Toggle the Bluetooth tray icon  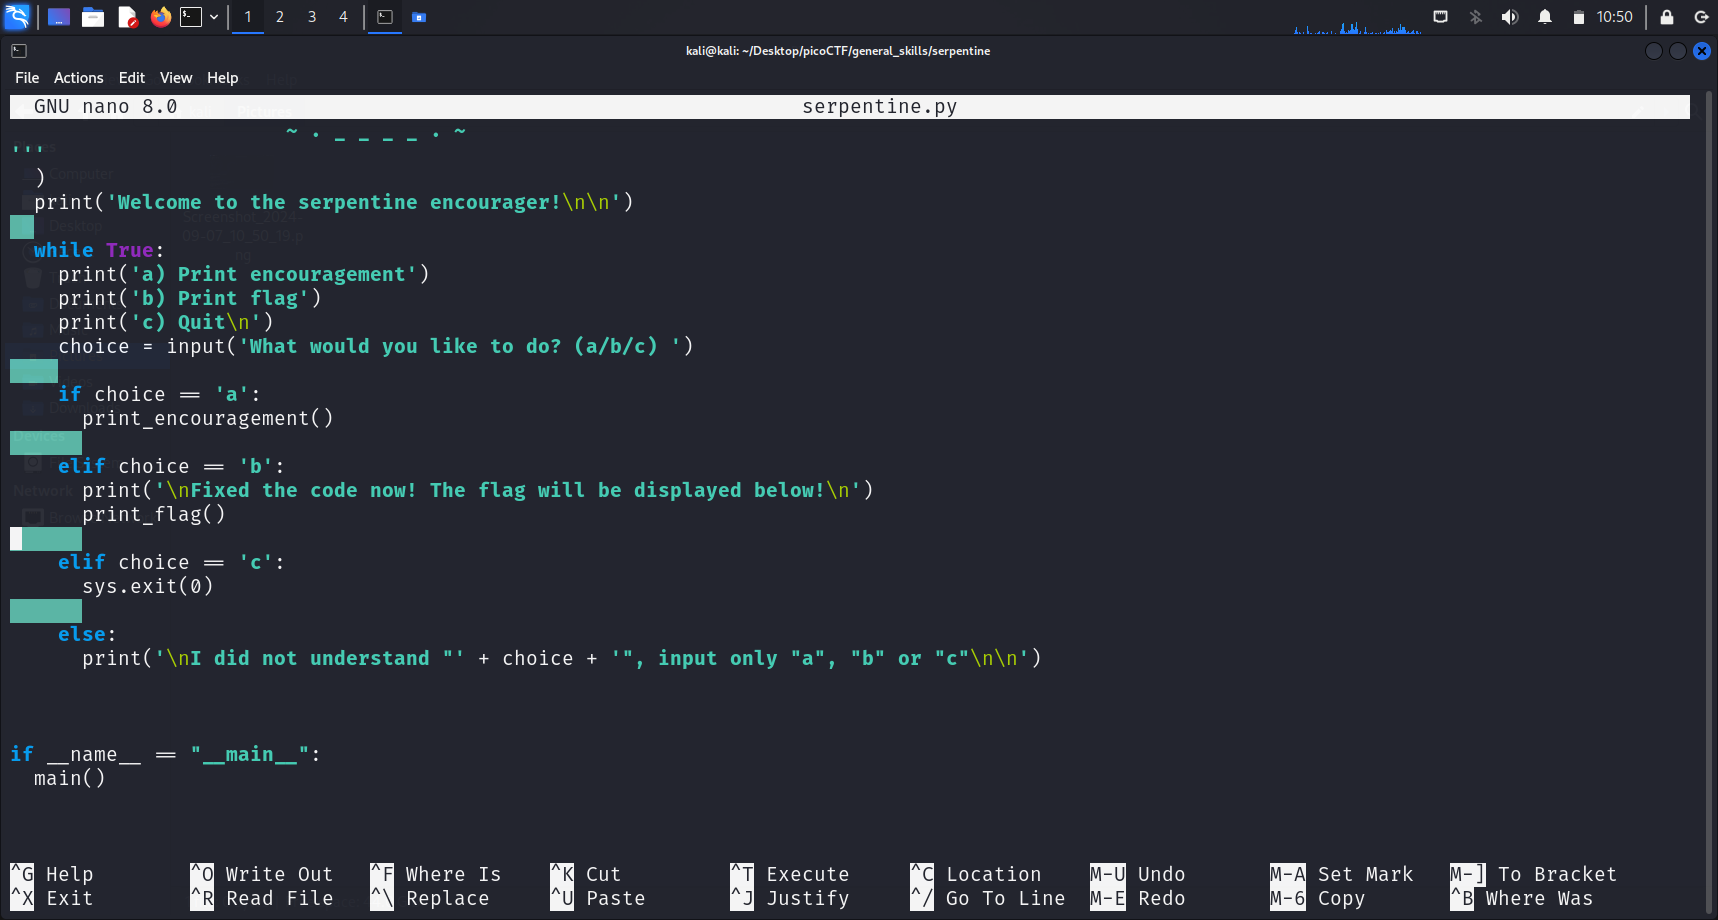1475,17
